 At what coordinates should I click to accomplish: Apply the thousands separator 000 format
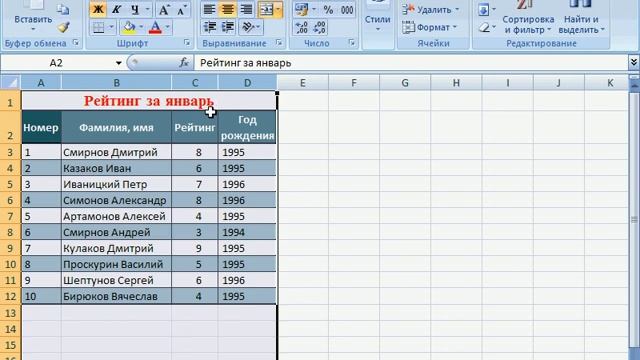click(x=347, y=9)
